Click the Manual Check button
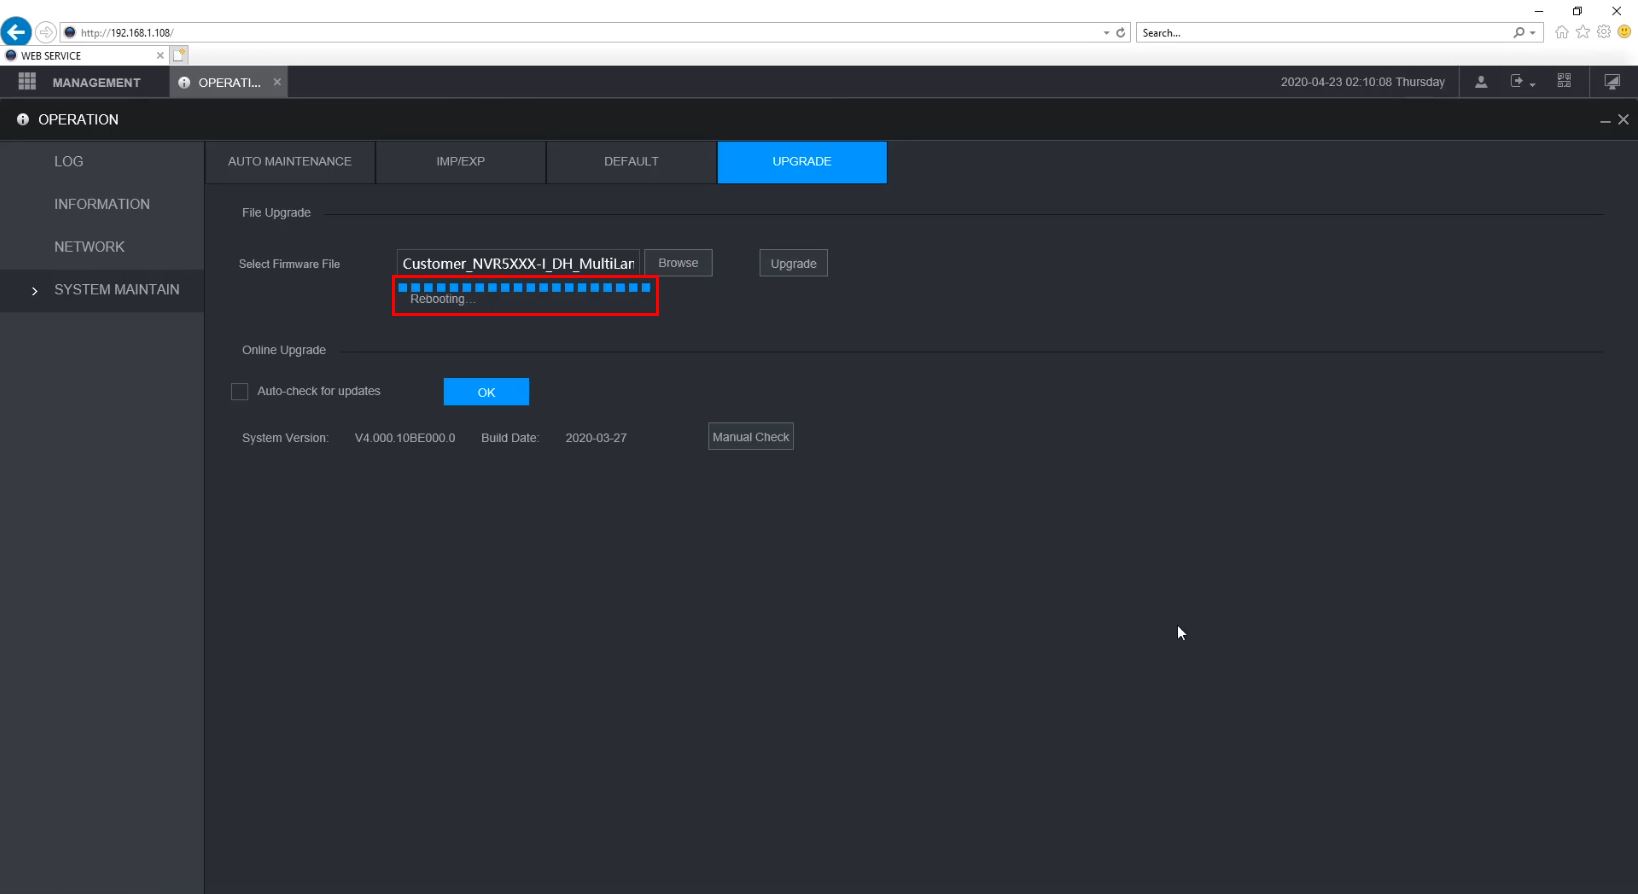The height and width of the screenshot is (894, 1638). pos(751,437)
